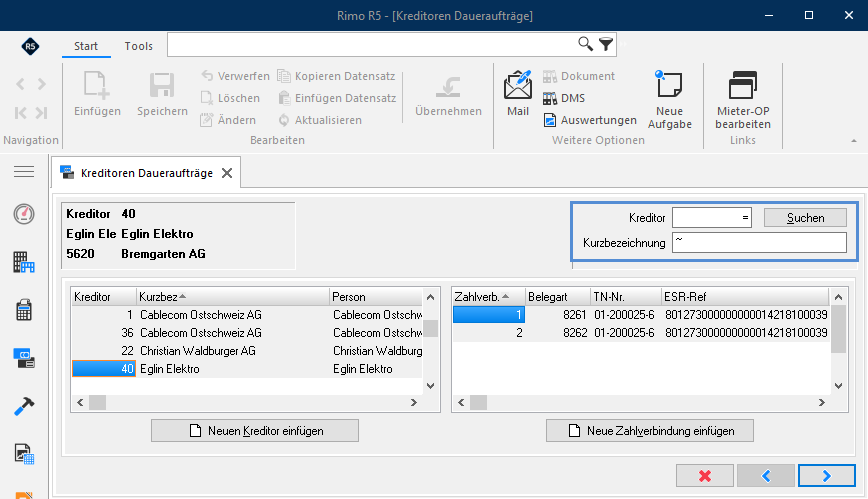Go to next record navigation arrow
The height and width of the screenshot is (499, 868).
click(42, 84)
